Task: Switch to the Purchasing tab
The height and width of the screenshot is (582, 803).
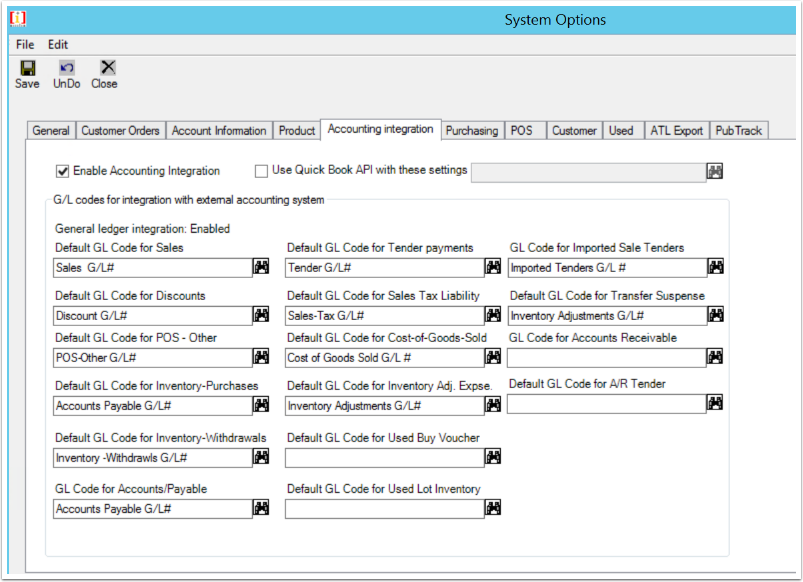Action: [472, 131]
